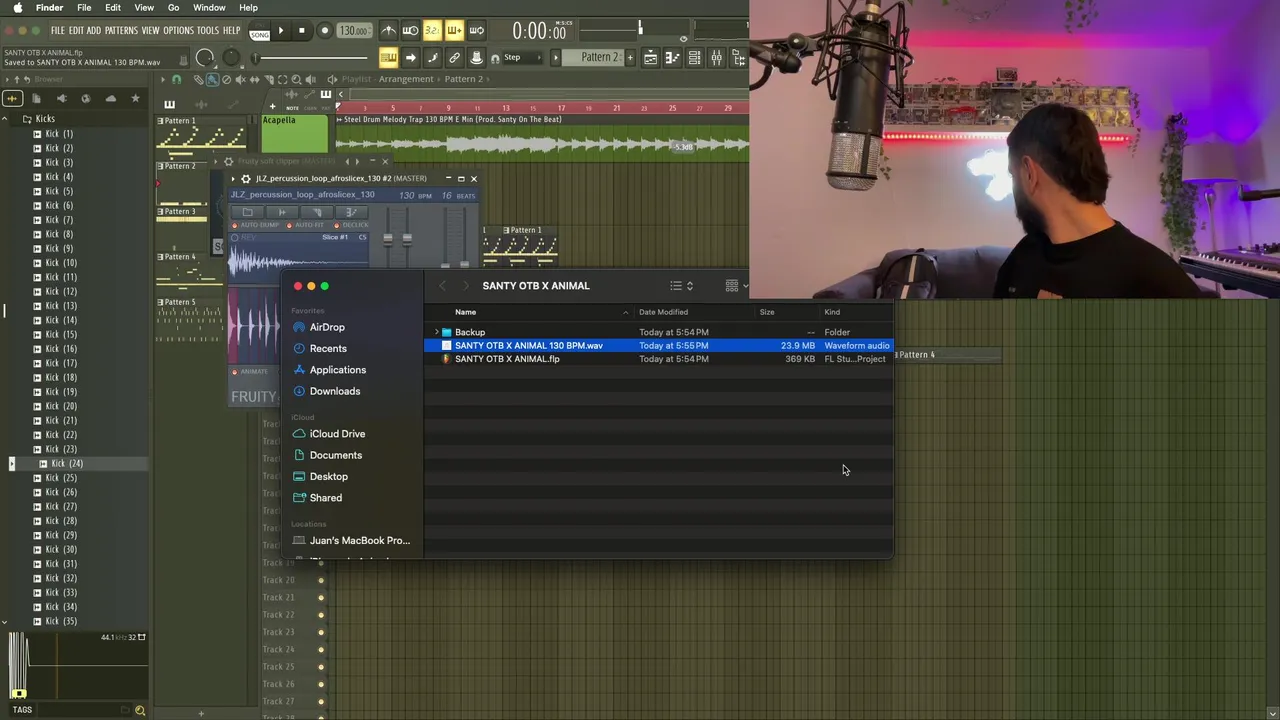Viewport: 1280px width, 720px height.
Task: Expand the Backup folder disclosure arrow
Action: point(437,332)
